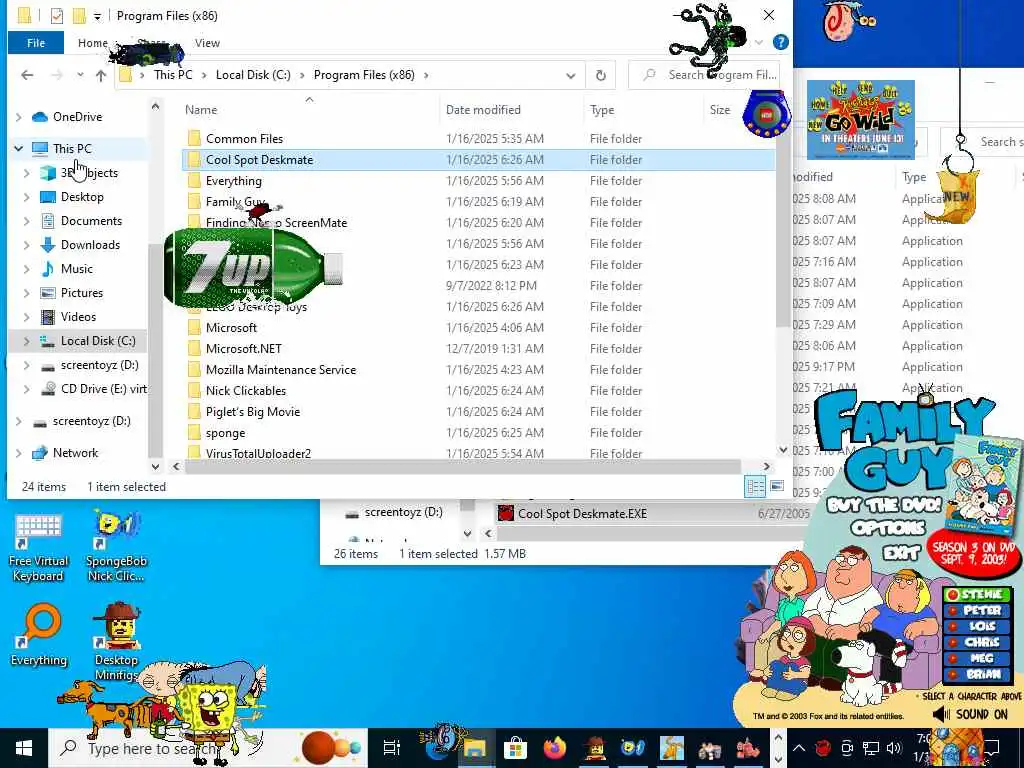Image resolution: width=1024 pixels, height=768 pixels.
Task: Select Stewie character in Family Guy panel
Action: [978, 594]
